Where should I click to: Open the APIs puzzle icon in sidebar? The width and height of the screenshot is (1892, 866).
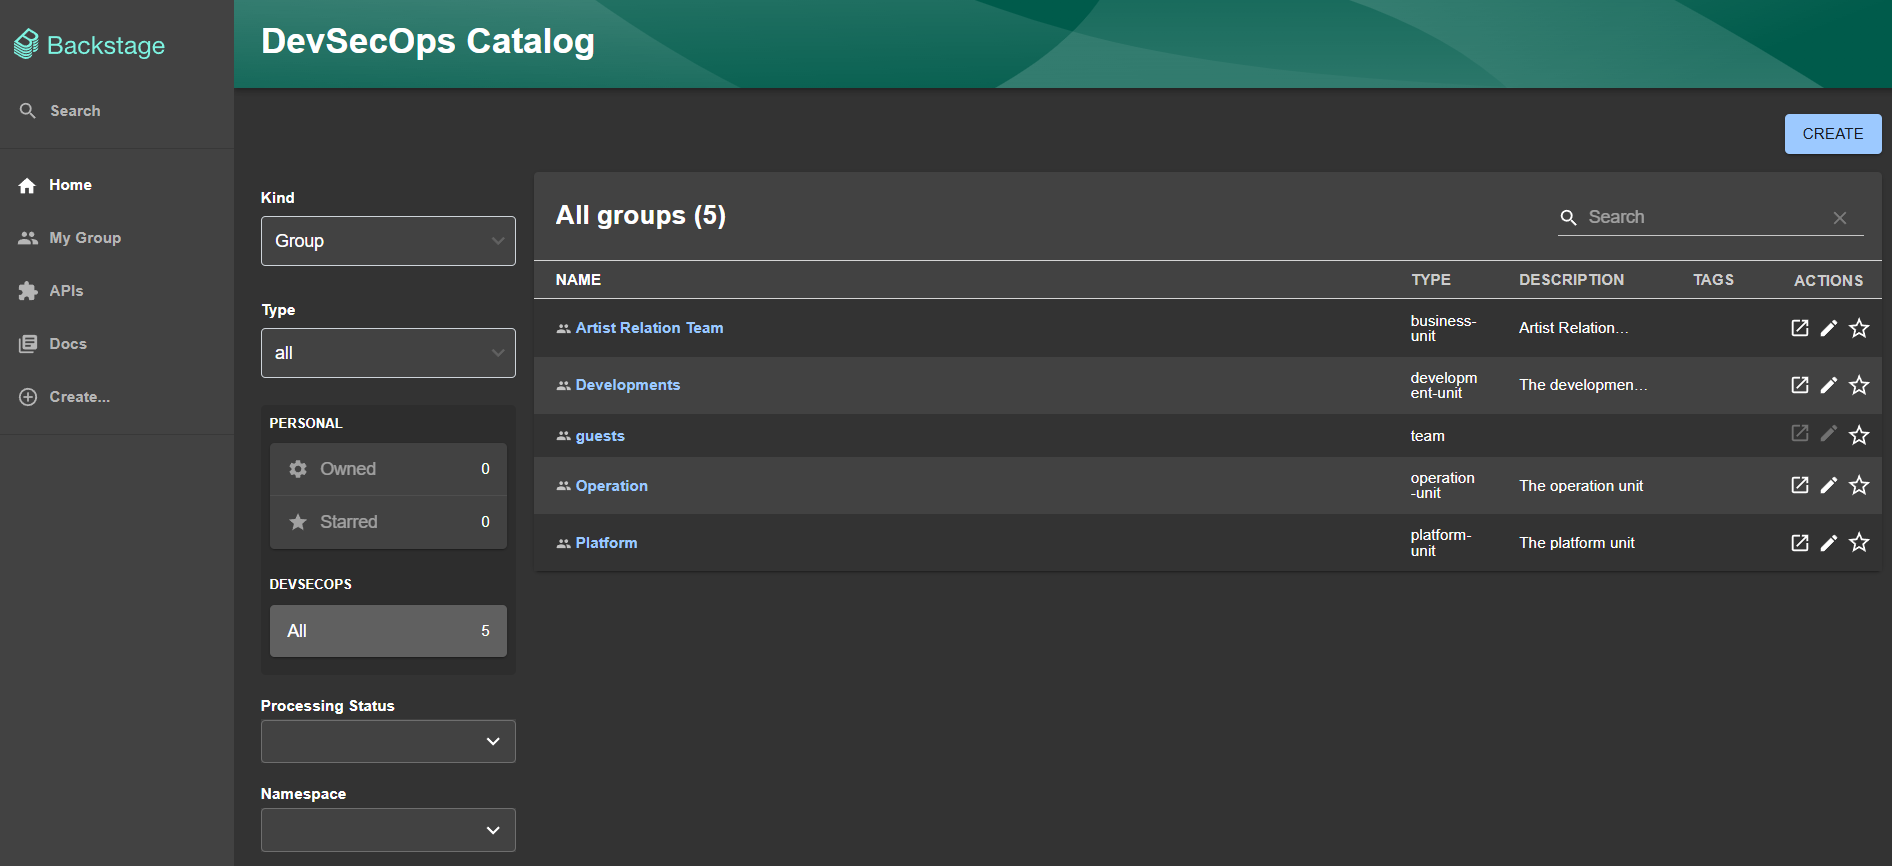(28, 291)
